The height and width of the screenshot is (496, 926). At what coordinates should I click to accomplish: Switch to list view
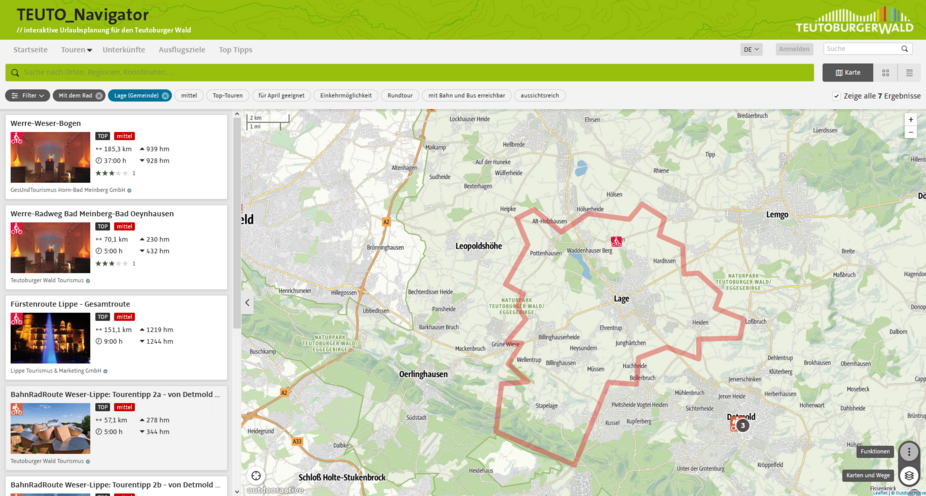point(909,72)
